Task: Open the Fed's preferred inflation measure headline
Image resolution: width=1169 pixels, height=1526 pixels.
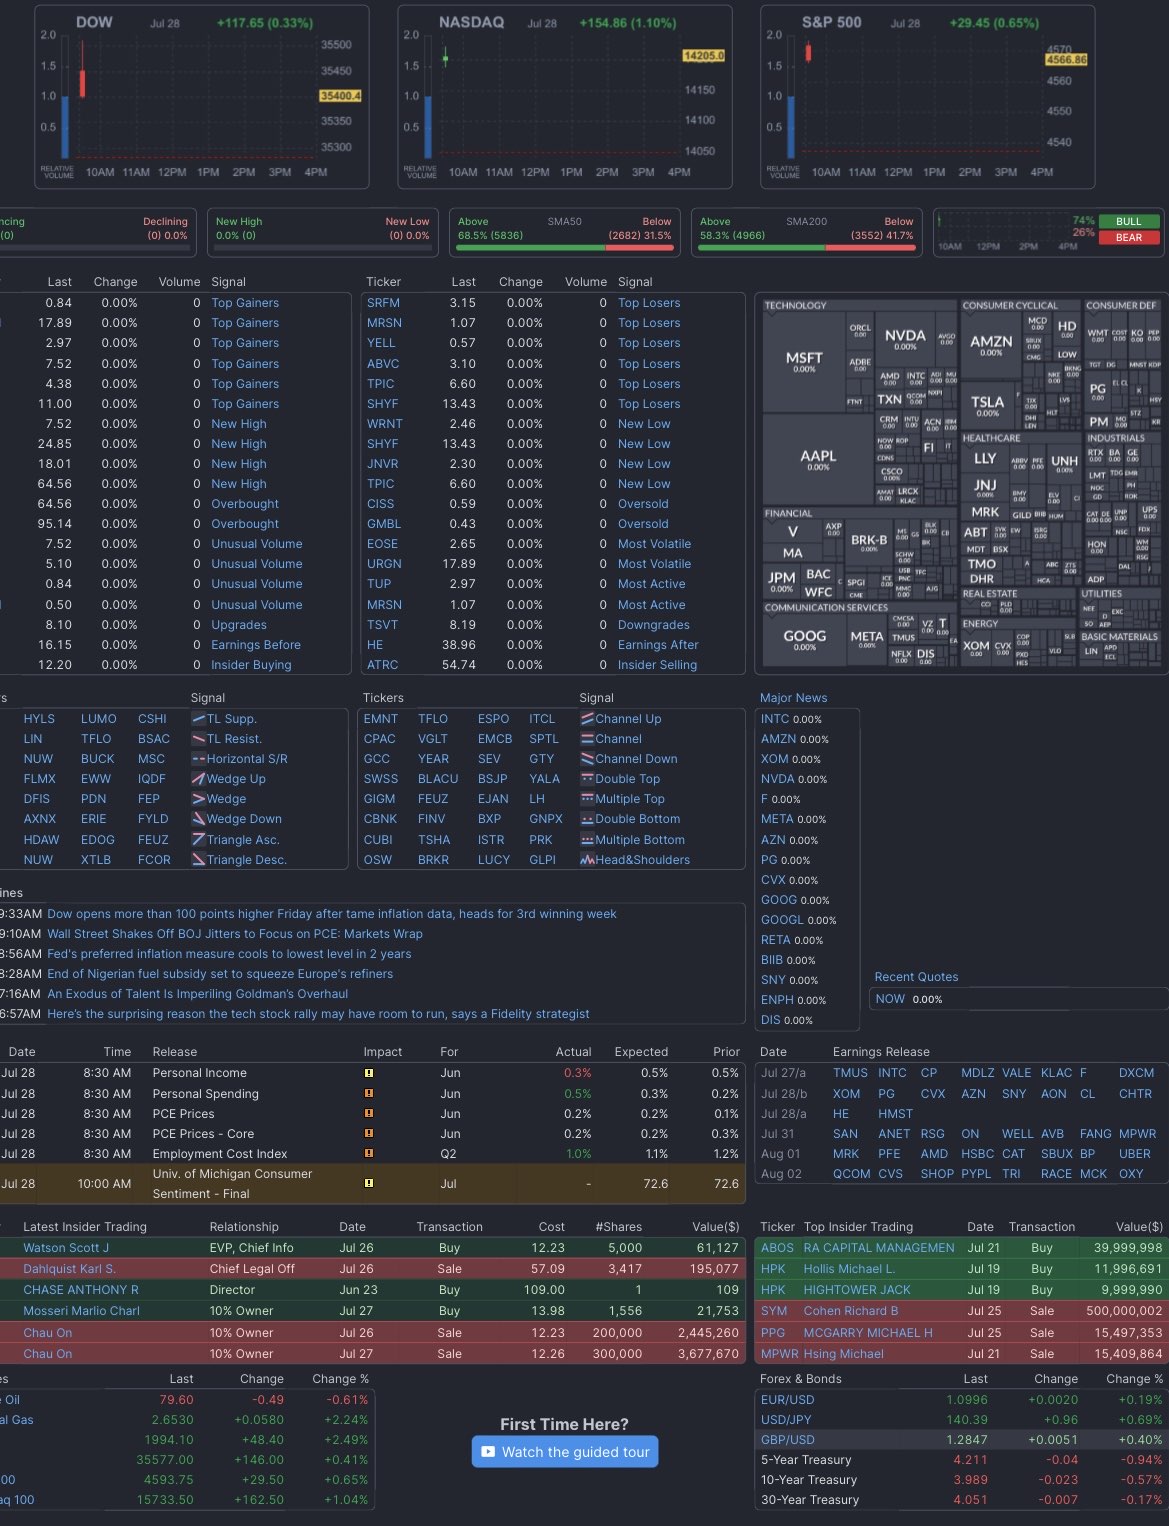Action: 229,954
